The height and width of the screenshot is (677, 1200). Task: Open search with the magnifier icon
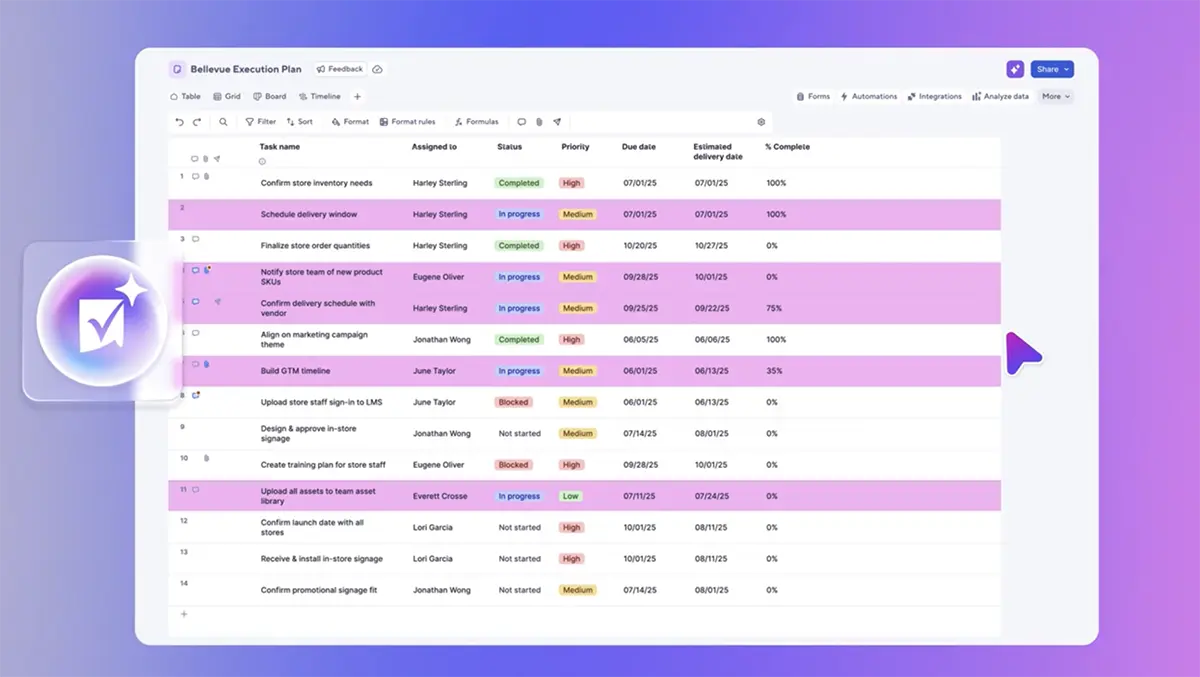click(223, 122)
